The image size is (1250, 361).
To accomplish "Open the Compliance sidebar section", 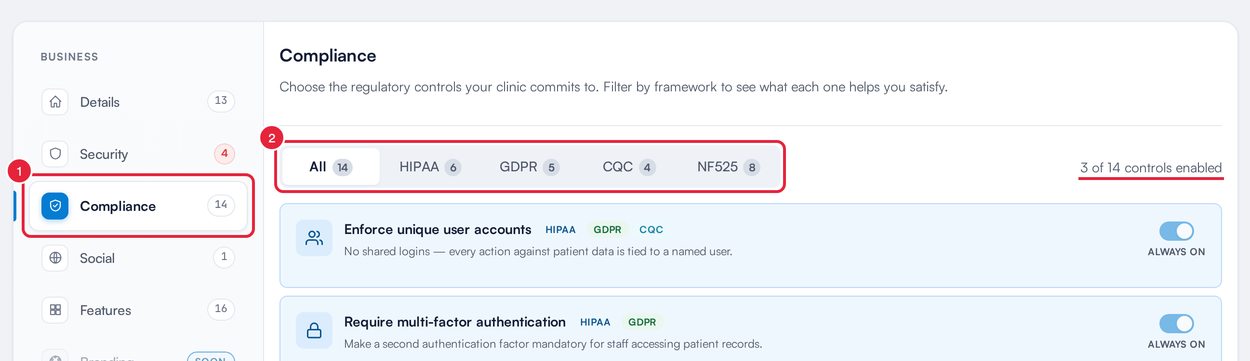I will 138,206.
